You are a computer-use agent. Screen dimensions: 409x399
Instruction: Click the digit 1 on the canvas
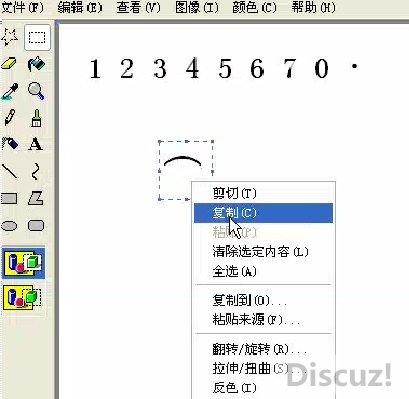[x=95, y=69]
